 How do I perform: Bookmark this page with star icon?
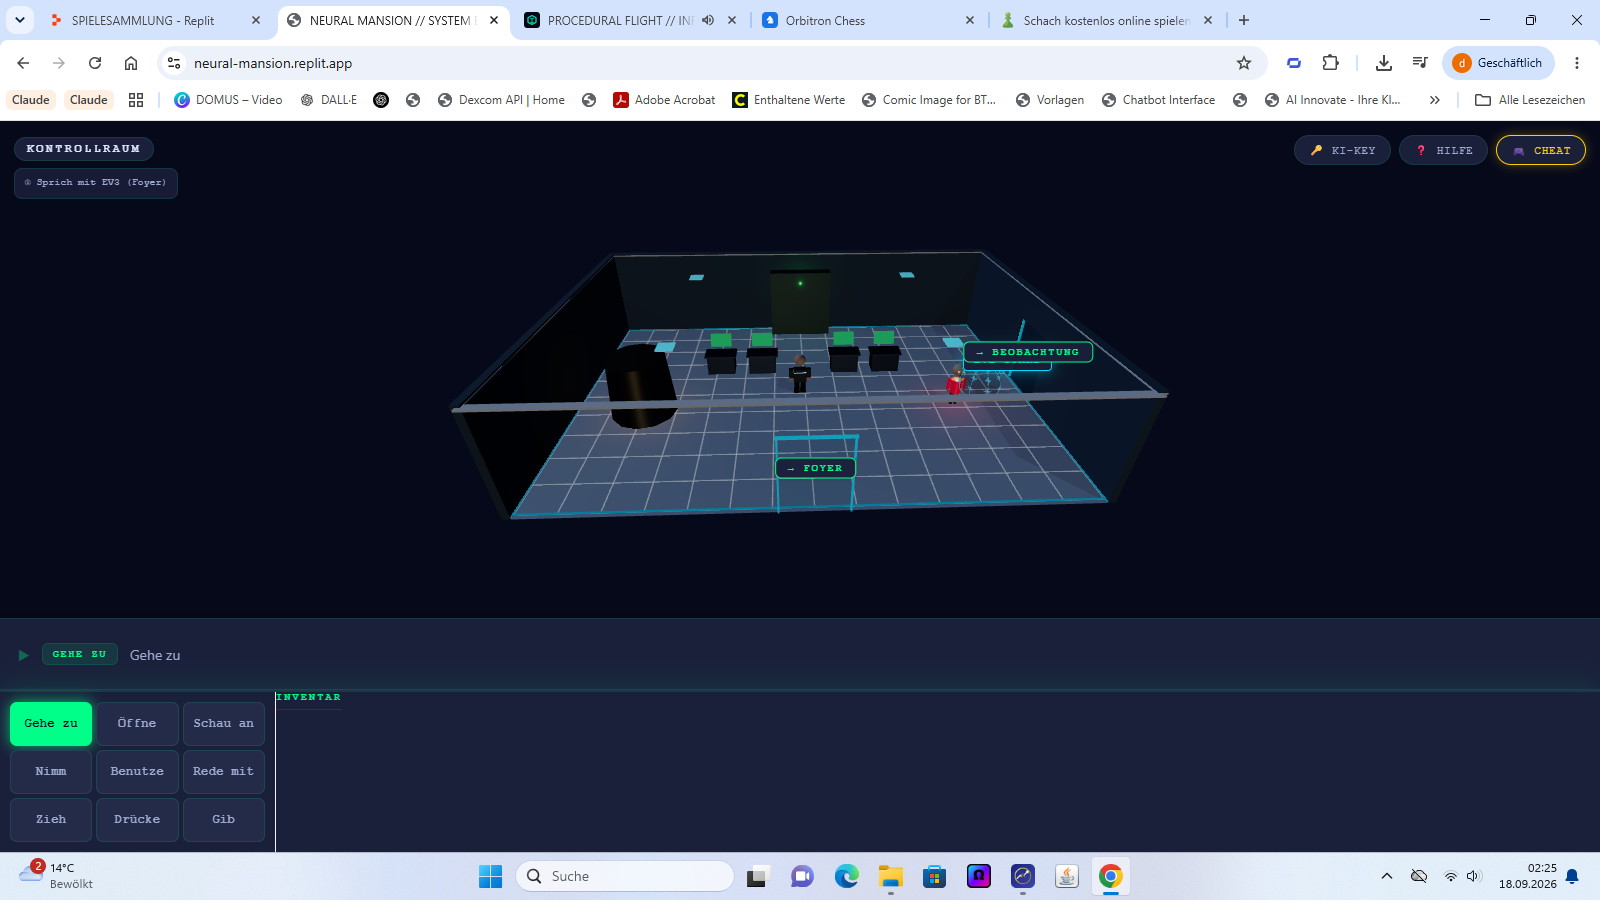coord(1244,63)
